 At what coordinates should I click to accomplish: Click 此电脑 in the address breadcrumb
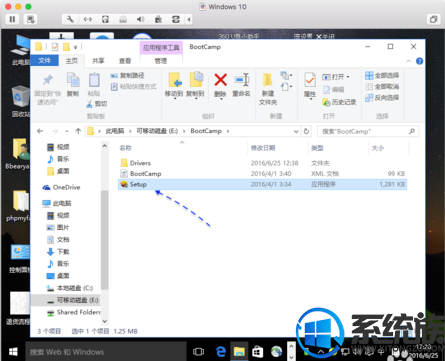pyautogui.click(x=115, y=131)
